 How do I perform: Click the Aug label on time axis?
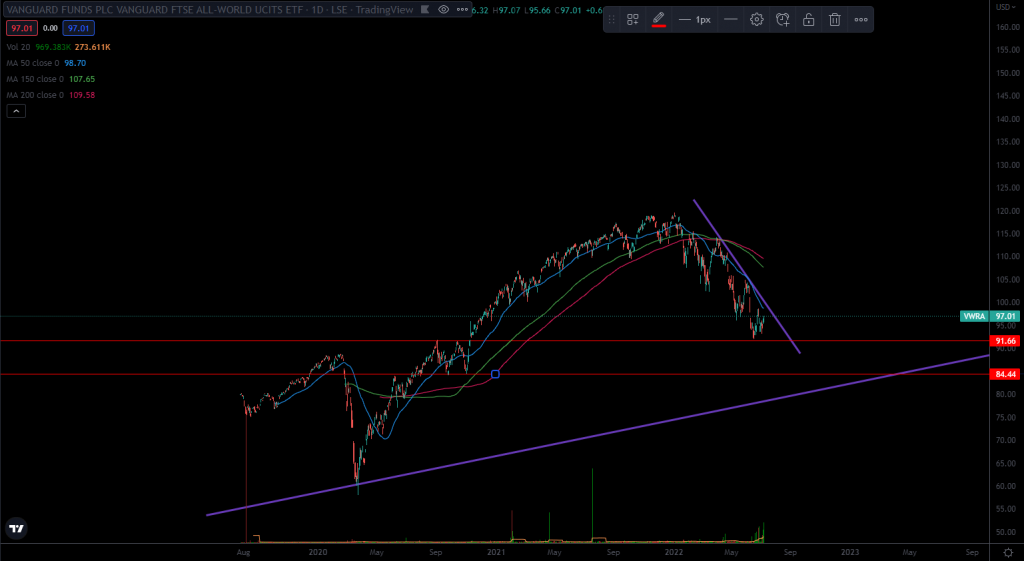(x=244, y=553)
